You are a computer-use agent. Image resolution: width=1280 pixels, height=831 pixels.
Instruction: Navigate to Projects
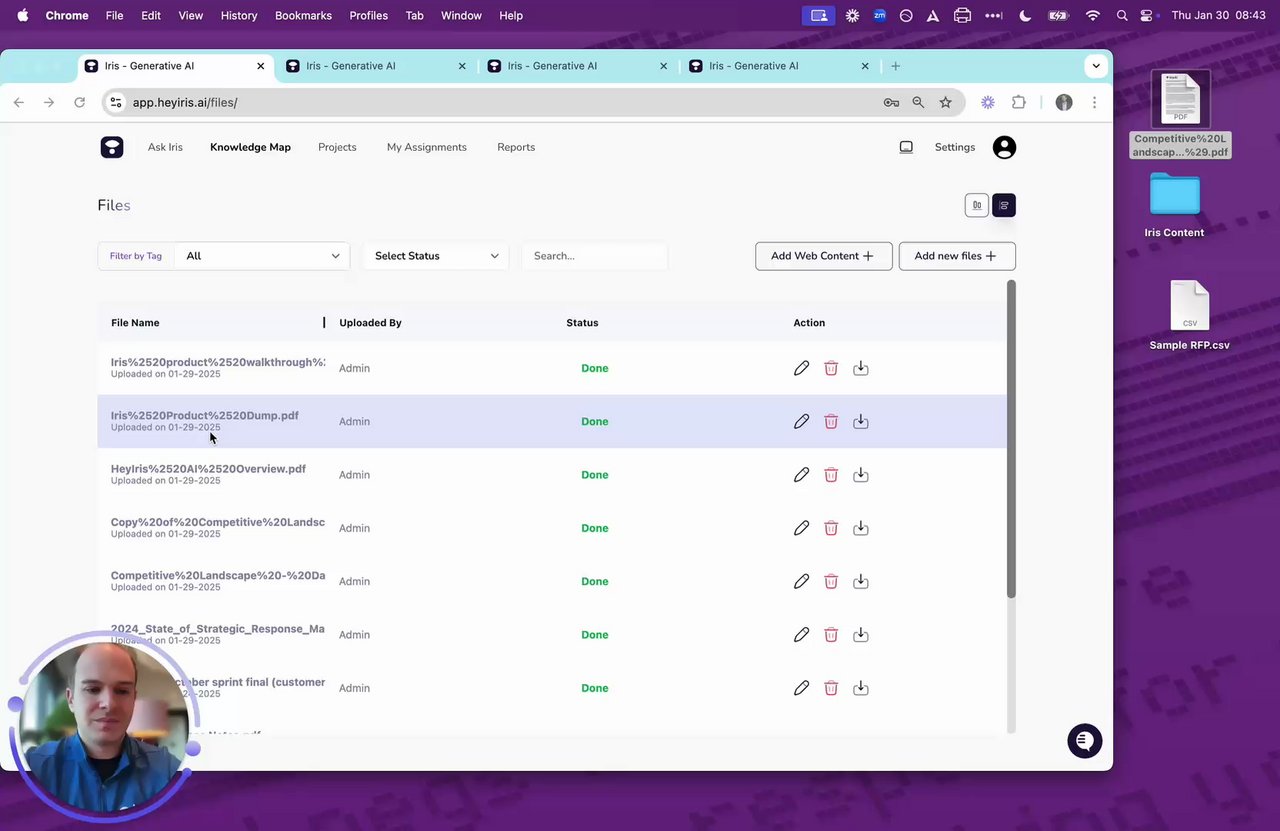[337, 147]
